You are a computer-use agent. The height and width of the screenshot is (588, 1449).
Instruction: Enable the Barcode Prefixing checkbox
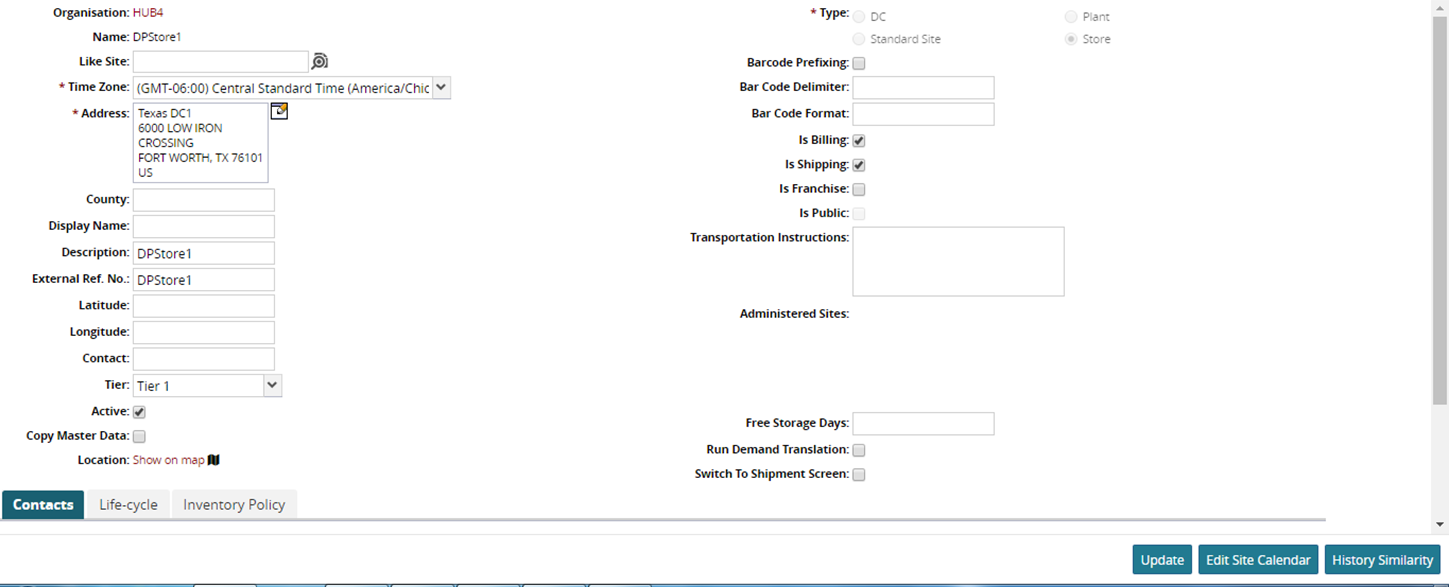[859, 63]
